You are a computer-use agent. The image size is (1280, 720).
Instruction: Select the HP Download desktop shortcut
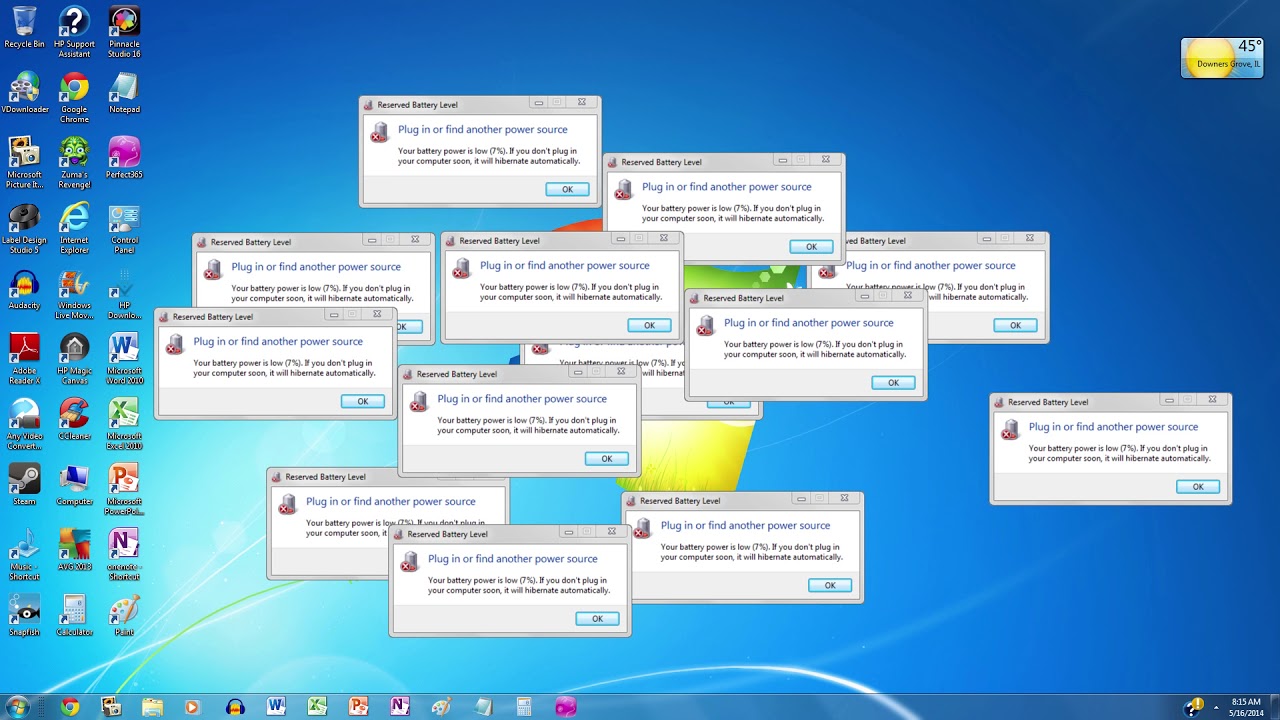click(x=124, y=294)
